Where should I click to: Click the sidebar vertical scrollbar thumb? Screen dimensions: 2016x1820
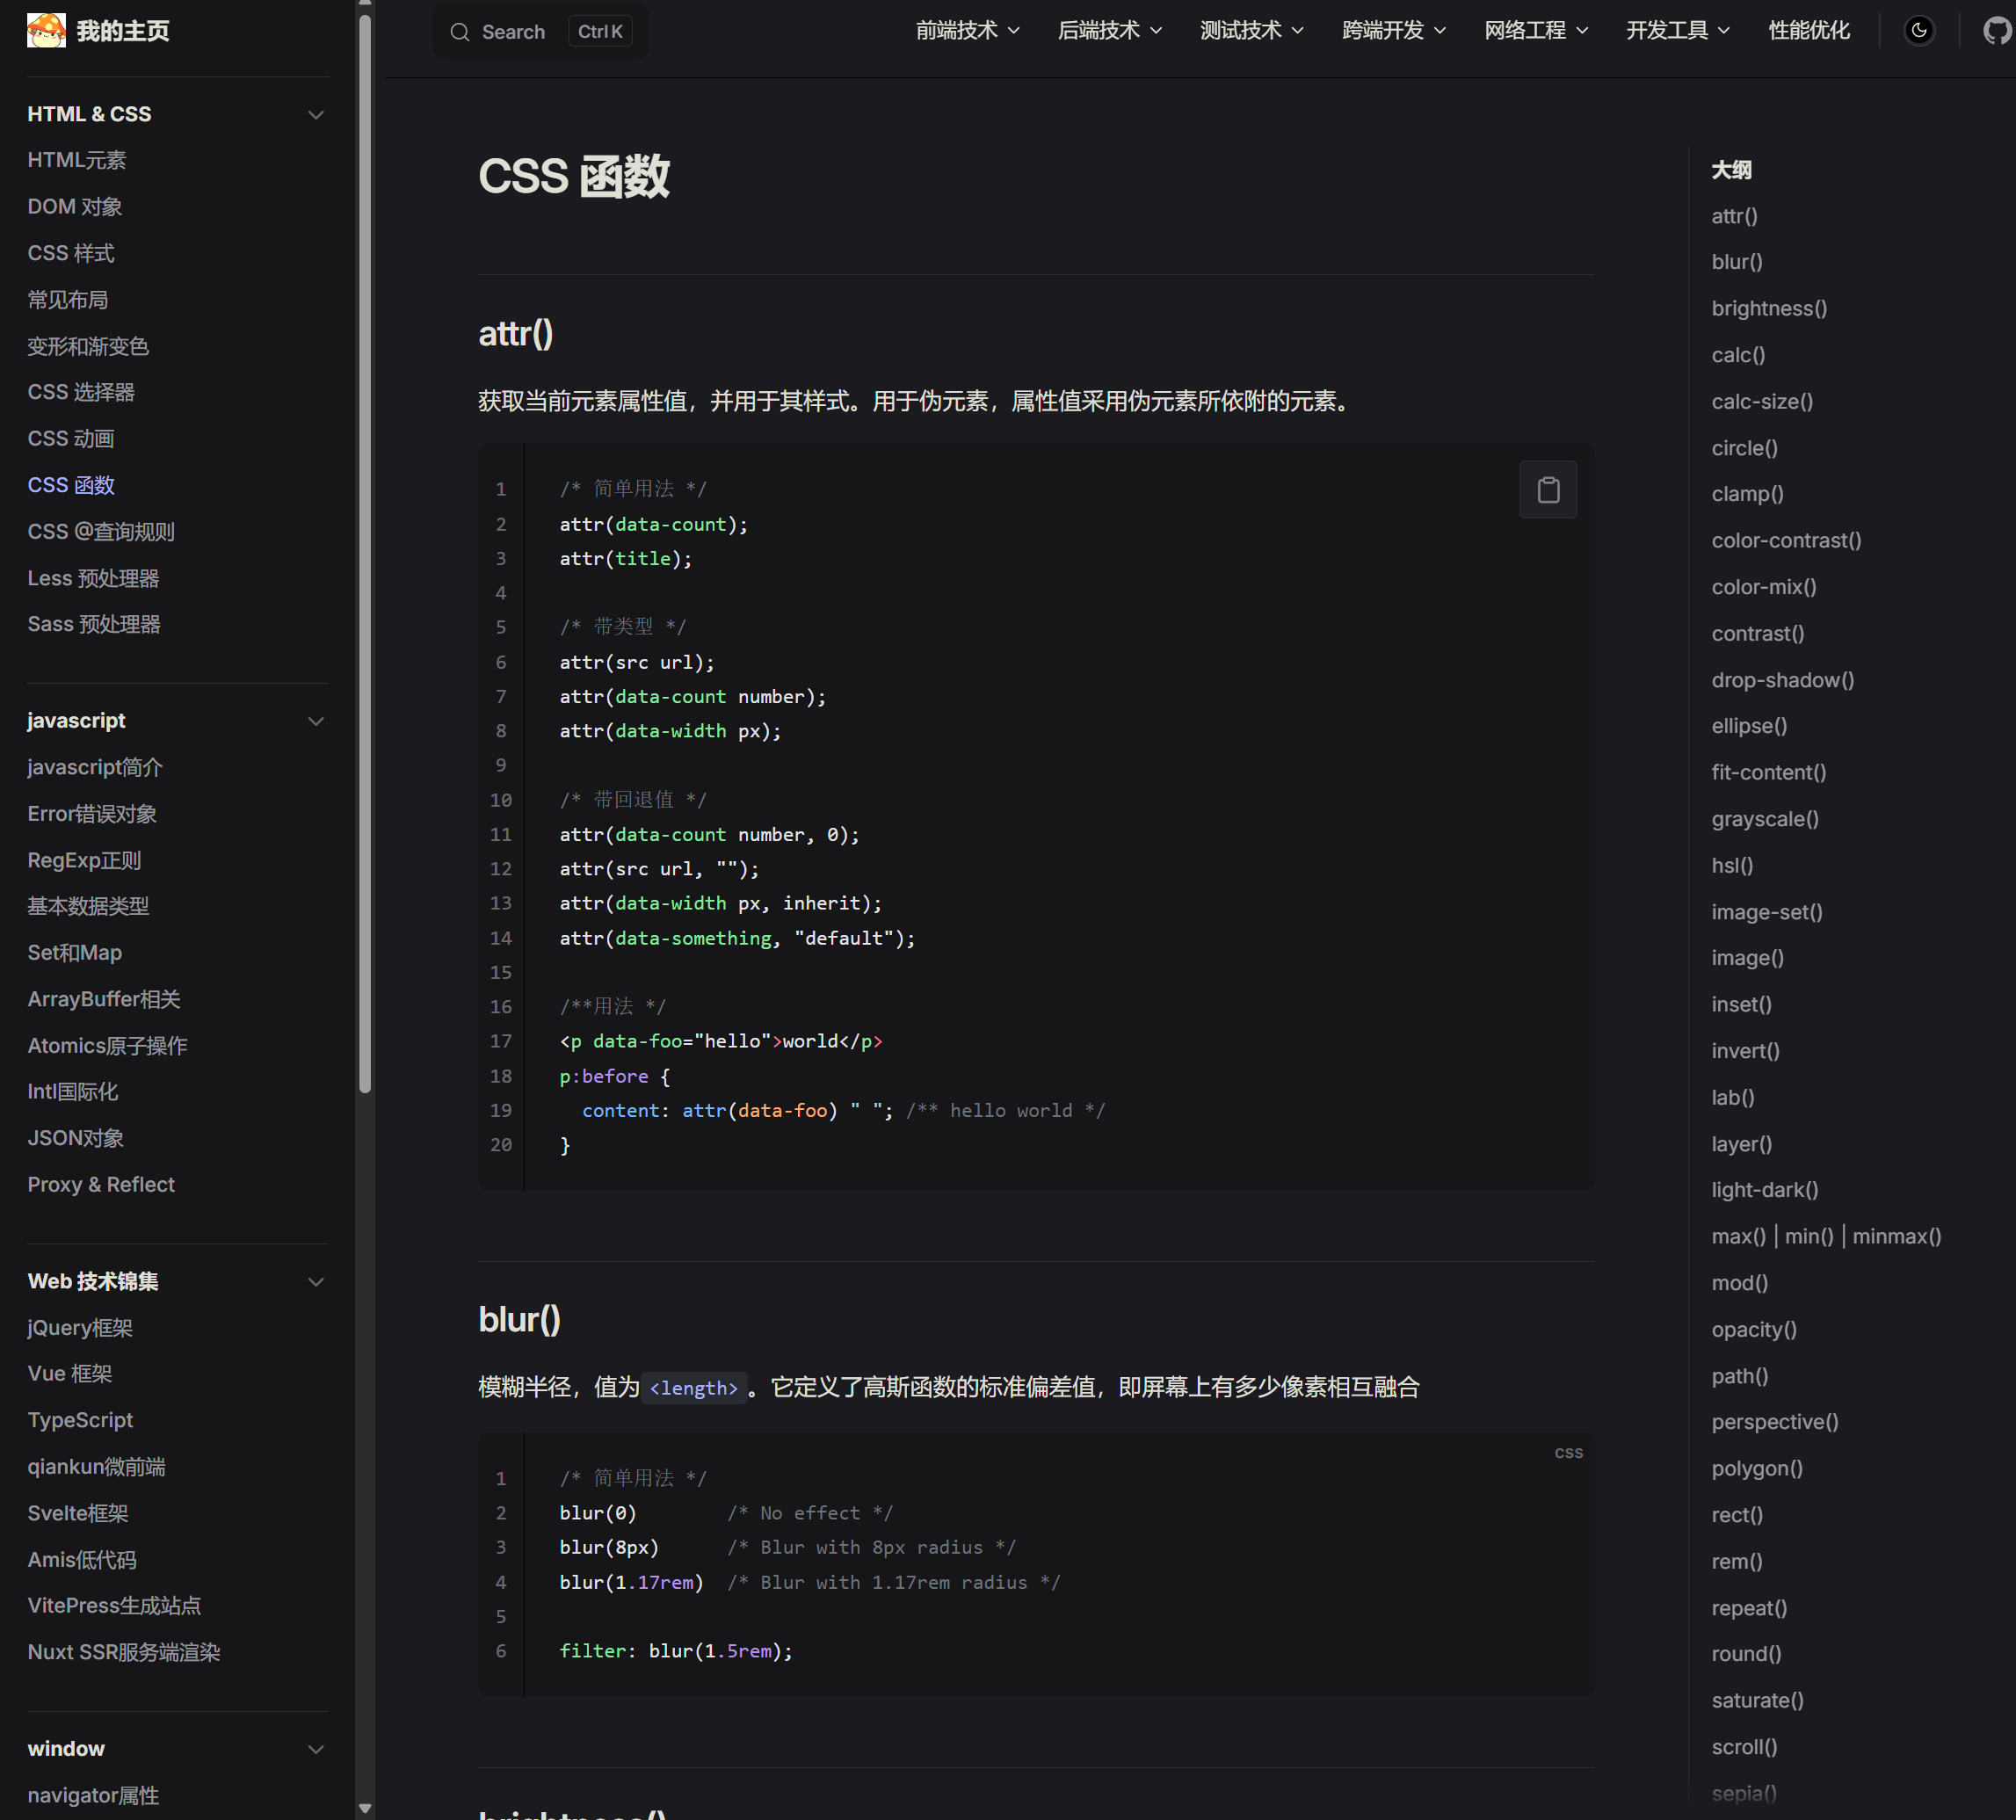point(365,553)
